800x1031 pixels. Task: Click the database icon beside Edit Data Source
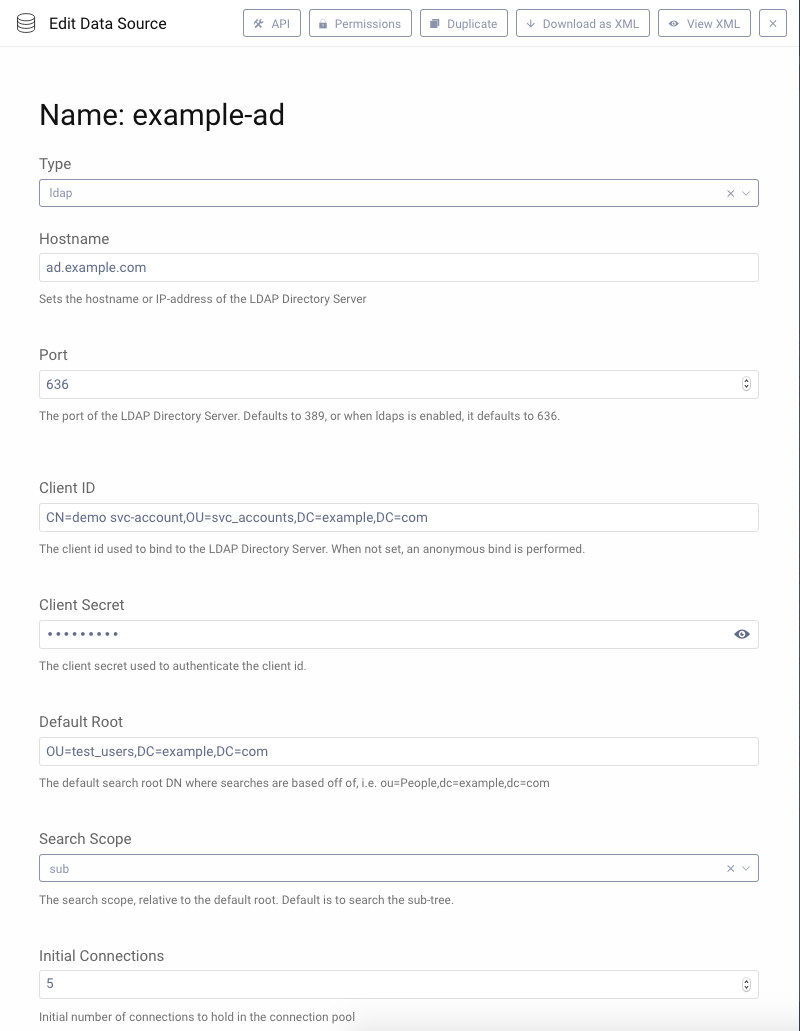pos(28,23)
